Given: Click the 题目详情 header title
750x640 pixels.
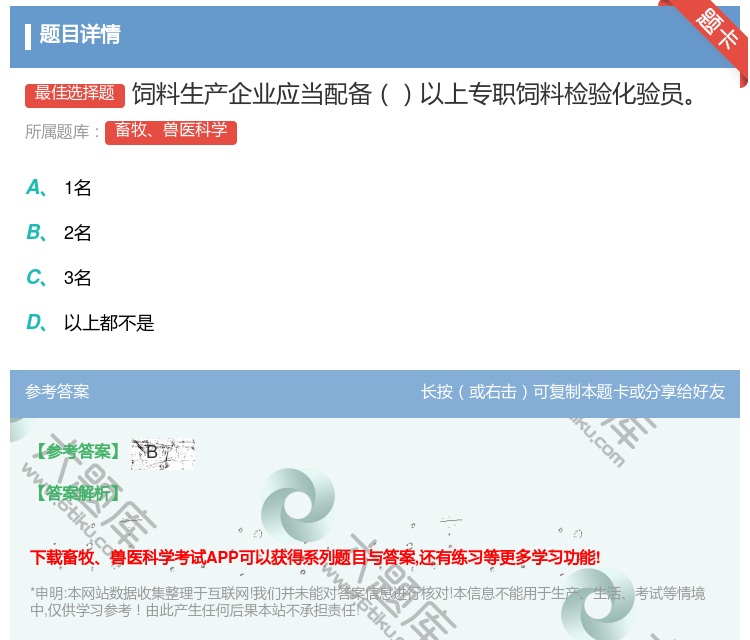Looking at the screenshot, I should 80,34.
